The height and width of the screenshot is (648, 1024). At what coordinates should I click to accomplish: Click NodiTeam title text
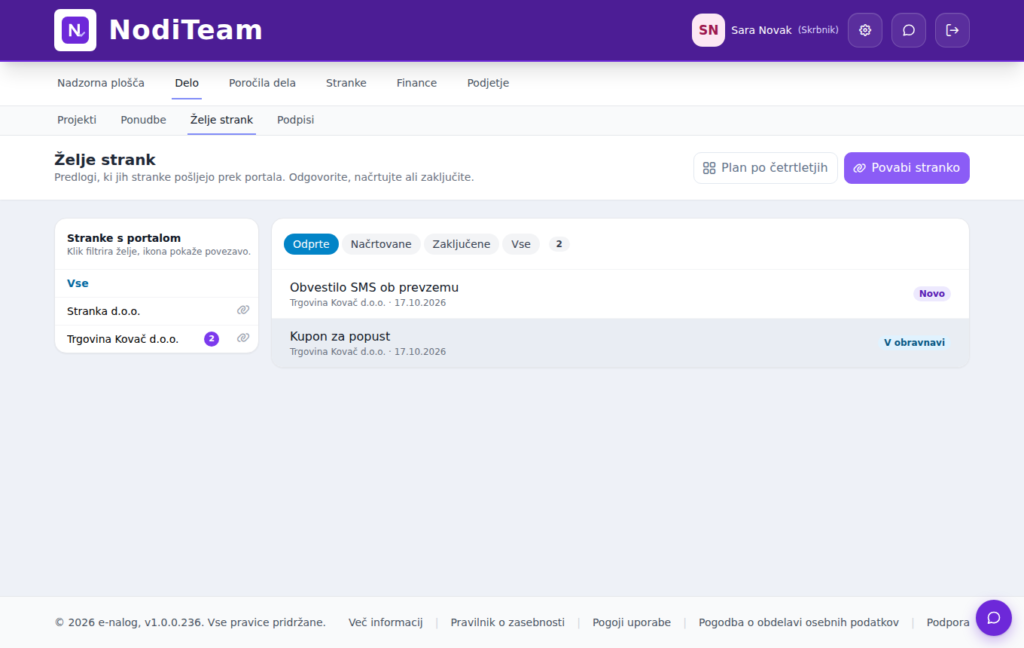pos(185,30)
